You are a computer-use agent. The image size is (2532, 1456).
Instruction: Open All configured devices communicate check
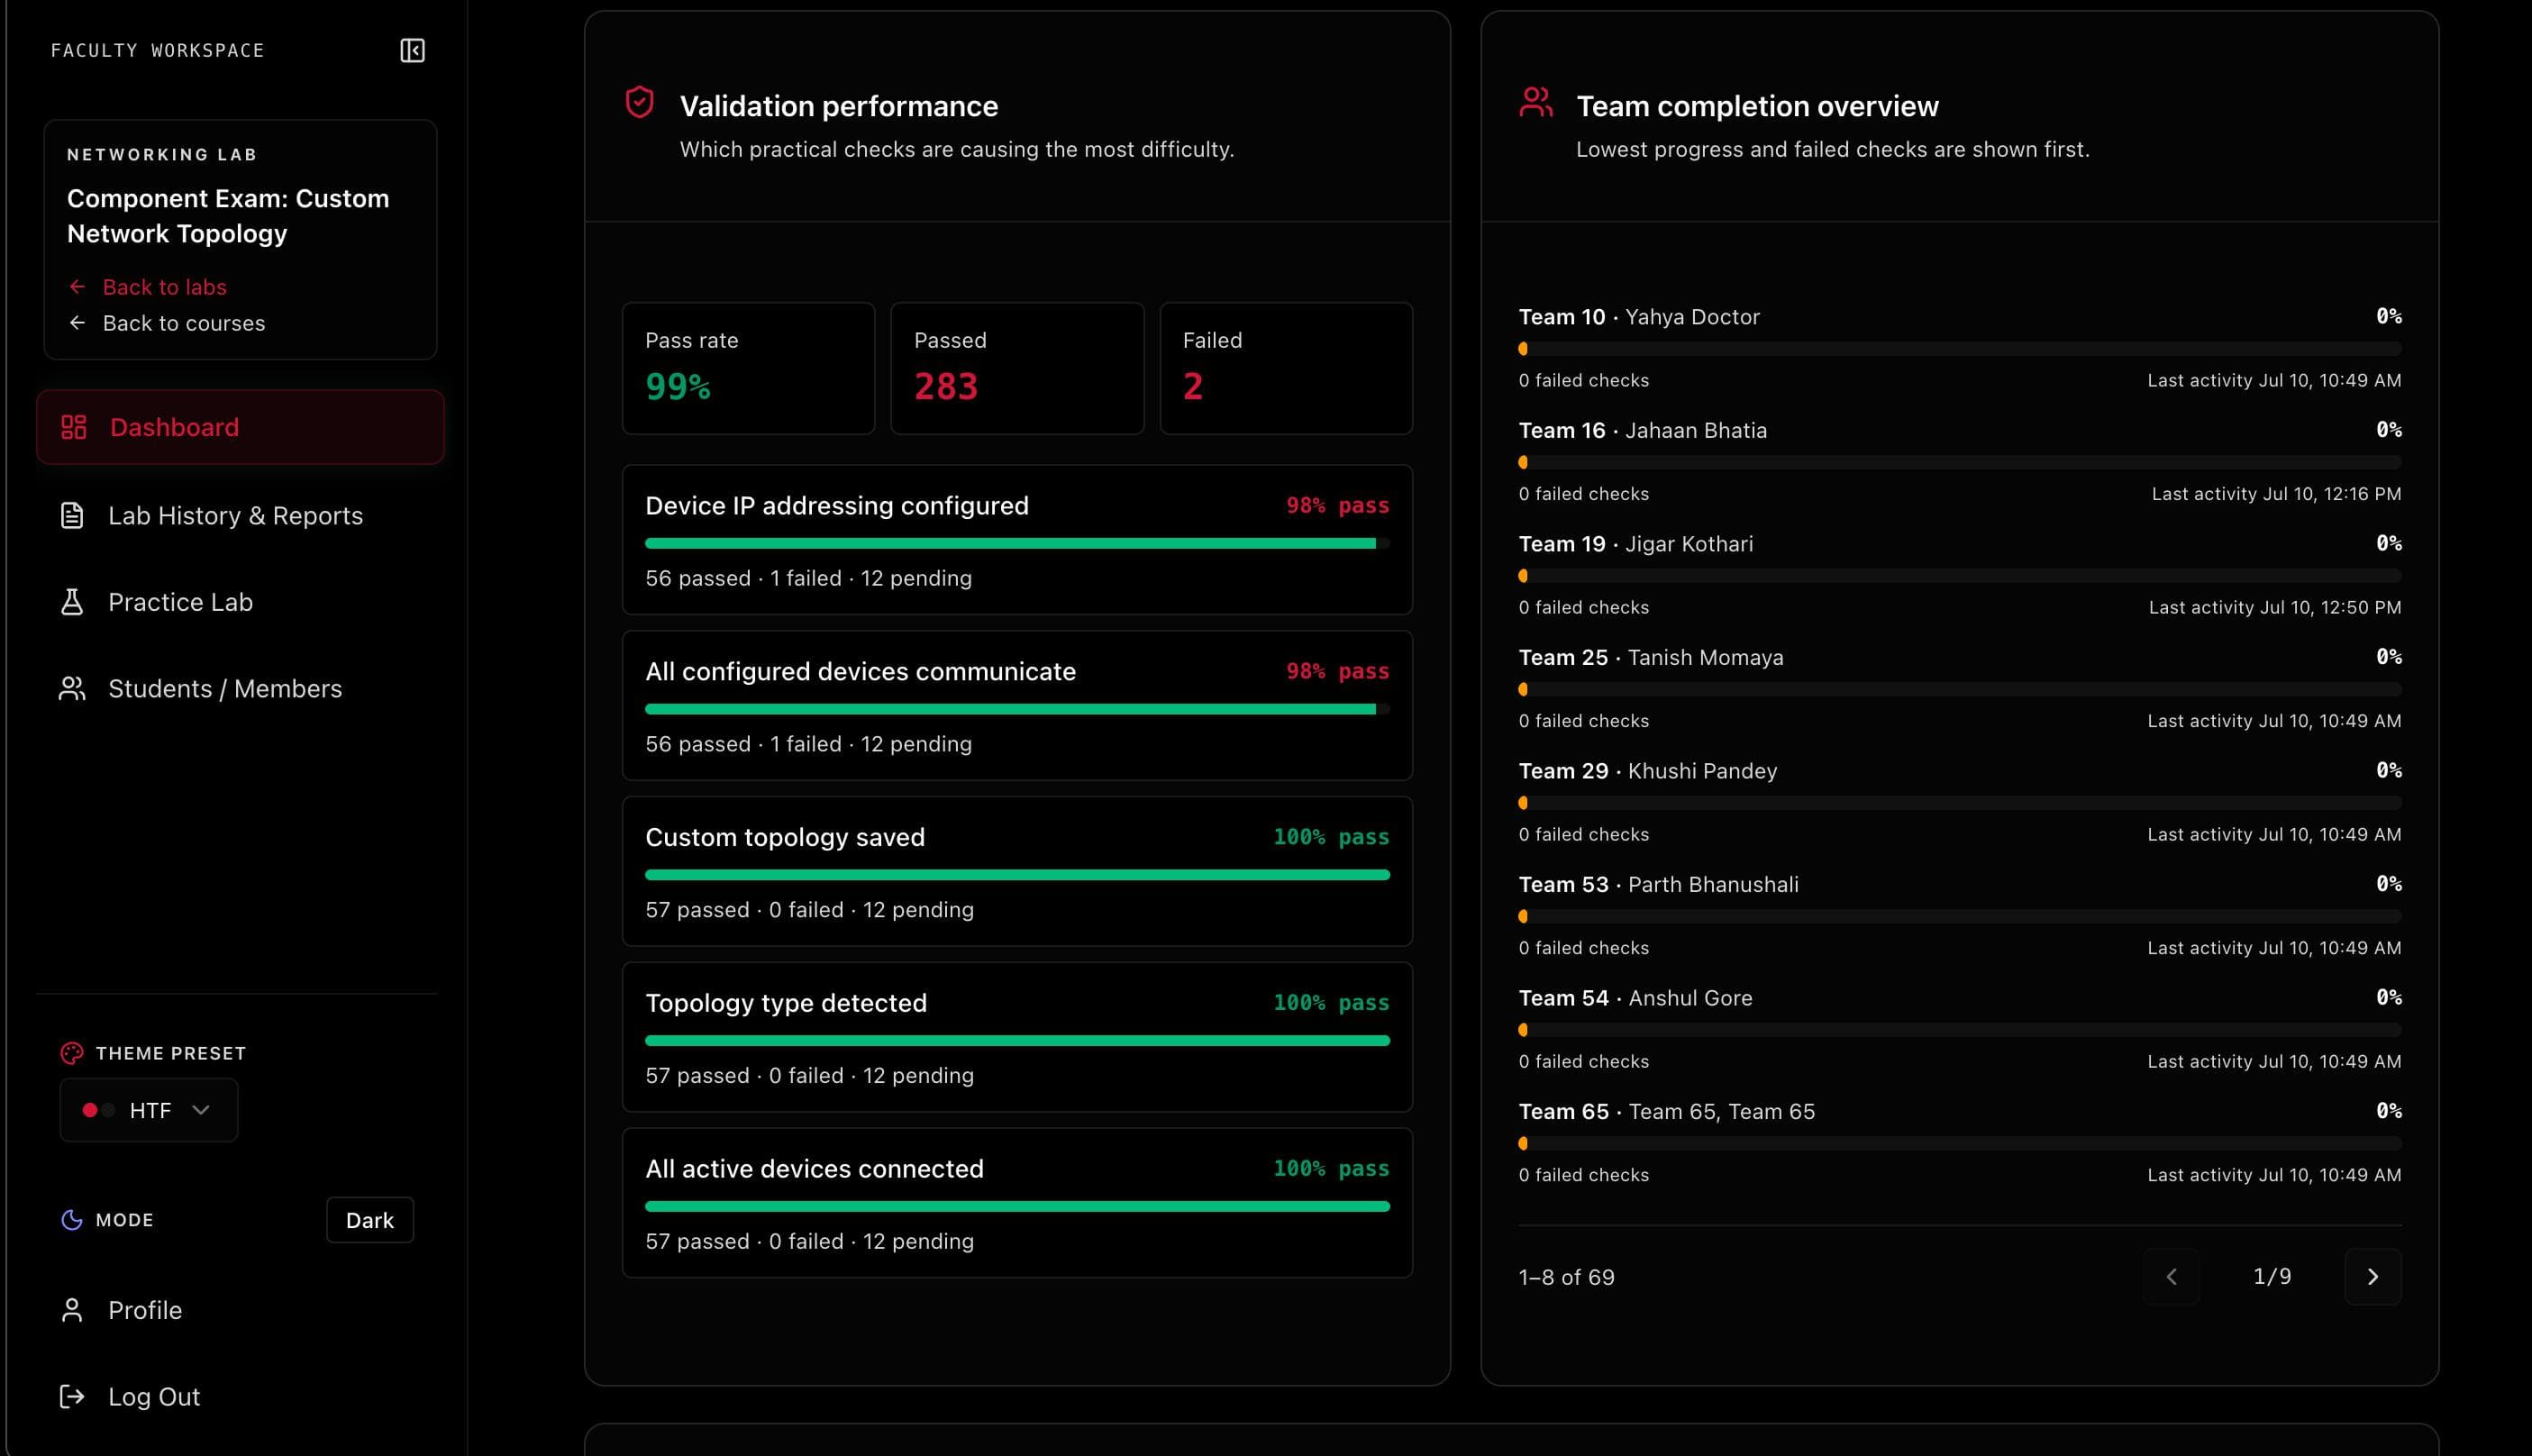click(x=1017, y=705)
